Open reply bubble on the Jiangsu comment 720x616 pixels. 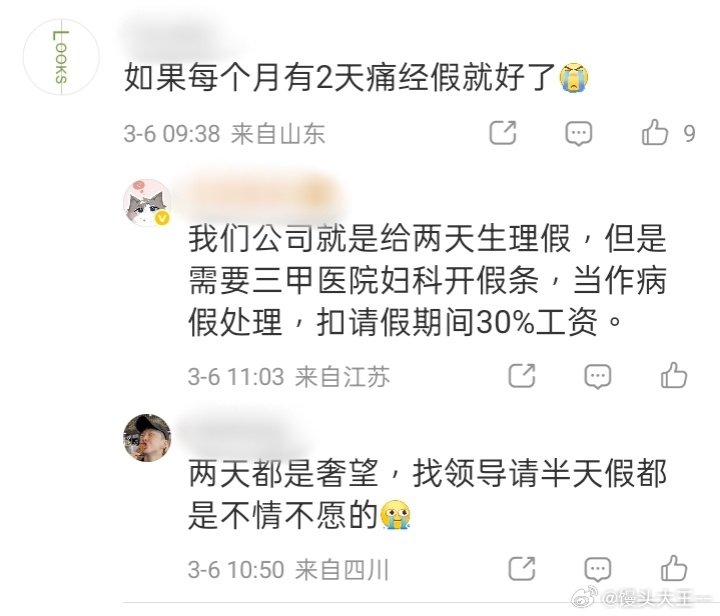point(597,377)
